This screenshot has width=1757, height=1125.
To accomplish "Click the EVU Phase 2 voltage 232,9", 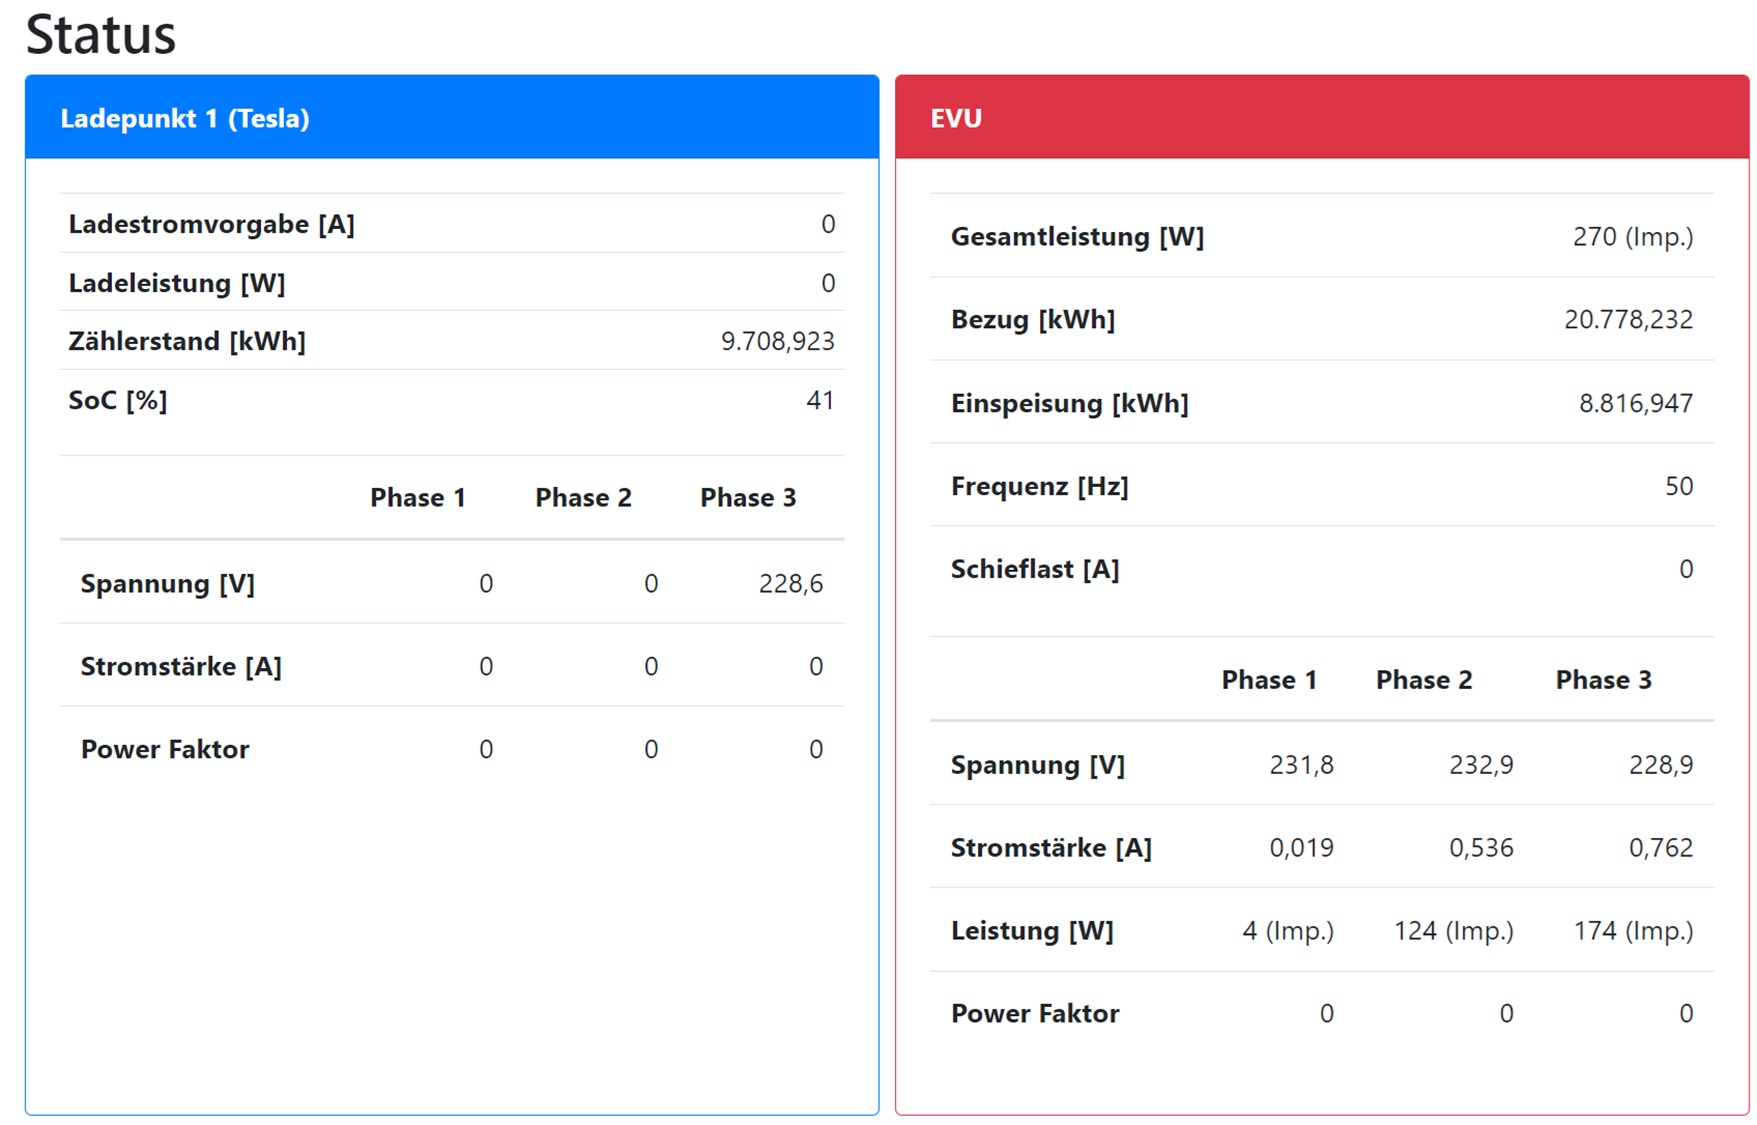I will 1480,765.
